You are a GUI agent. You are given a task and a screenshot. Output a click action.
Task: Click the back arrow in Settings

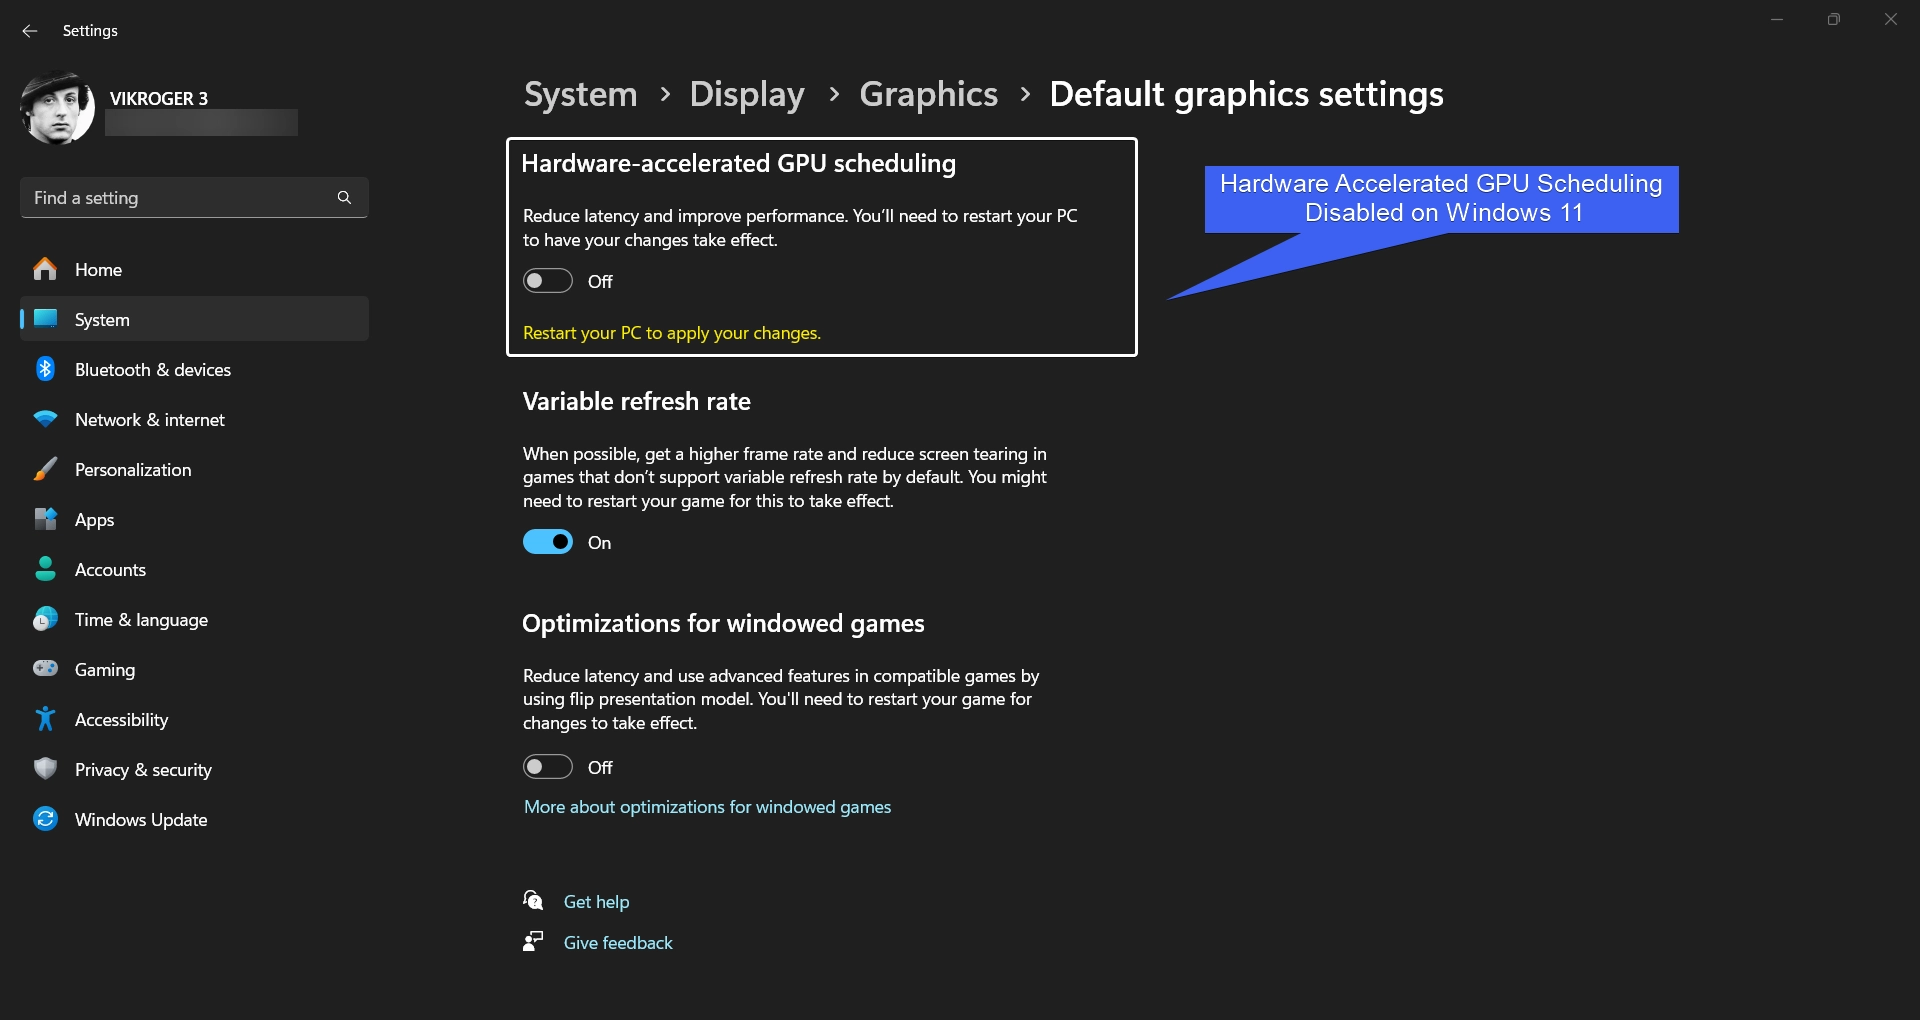click(x=30, y=31)
